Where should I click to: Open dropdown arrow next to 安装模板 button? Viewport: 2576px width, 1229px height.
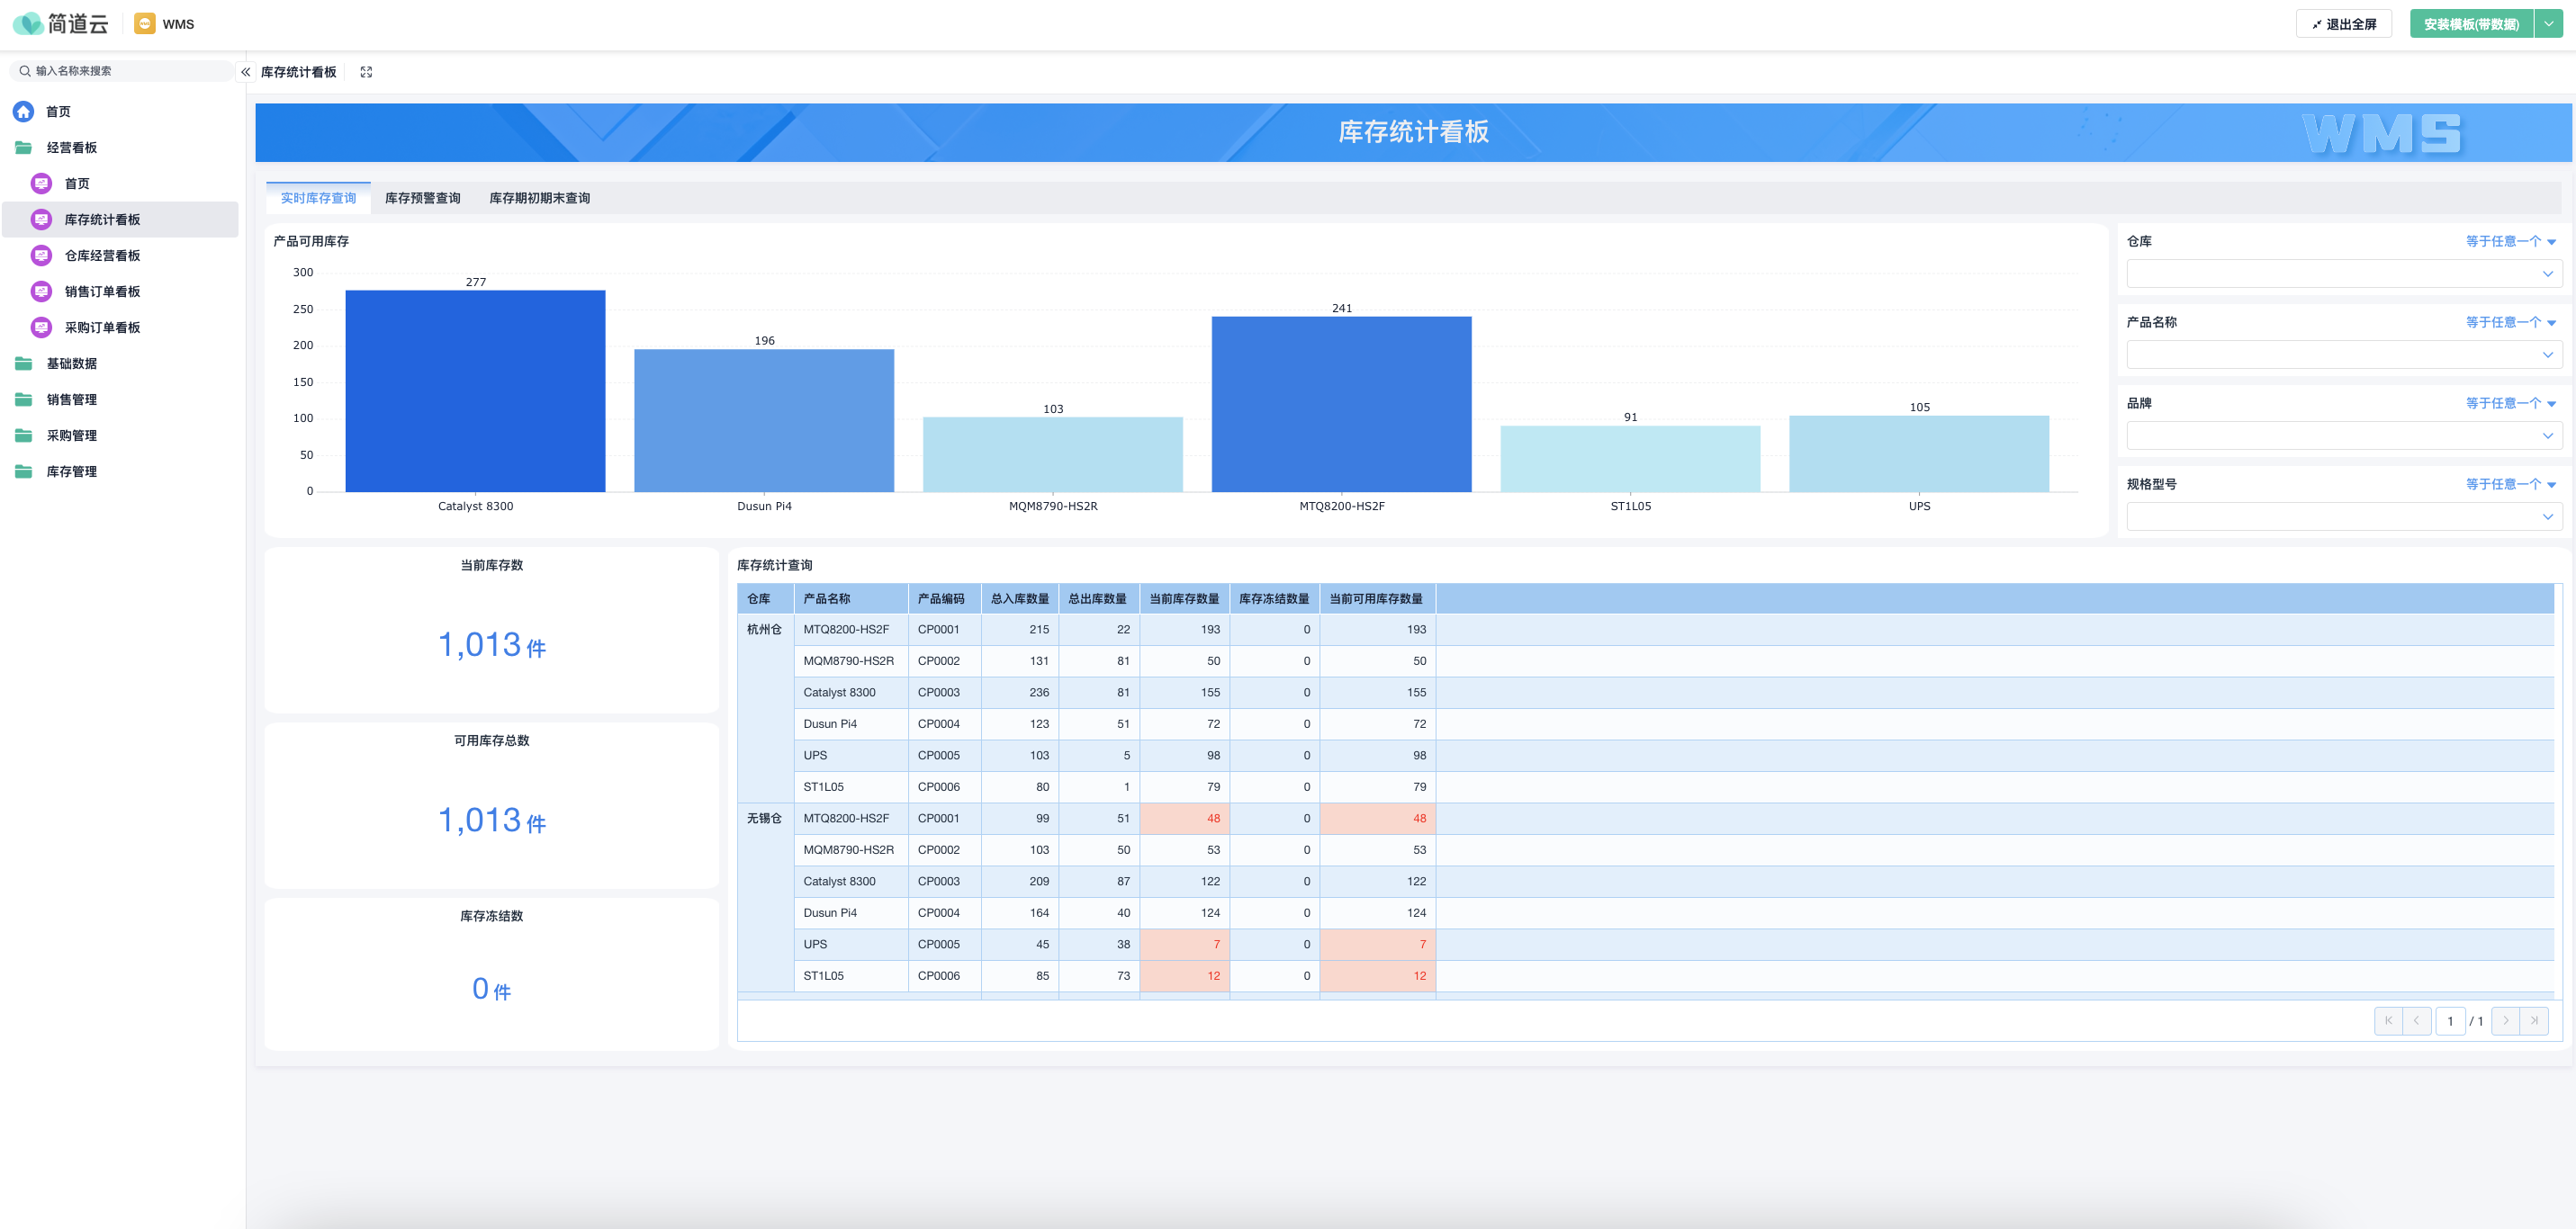pos(2548,24)
